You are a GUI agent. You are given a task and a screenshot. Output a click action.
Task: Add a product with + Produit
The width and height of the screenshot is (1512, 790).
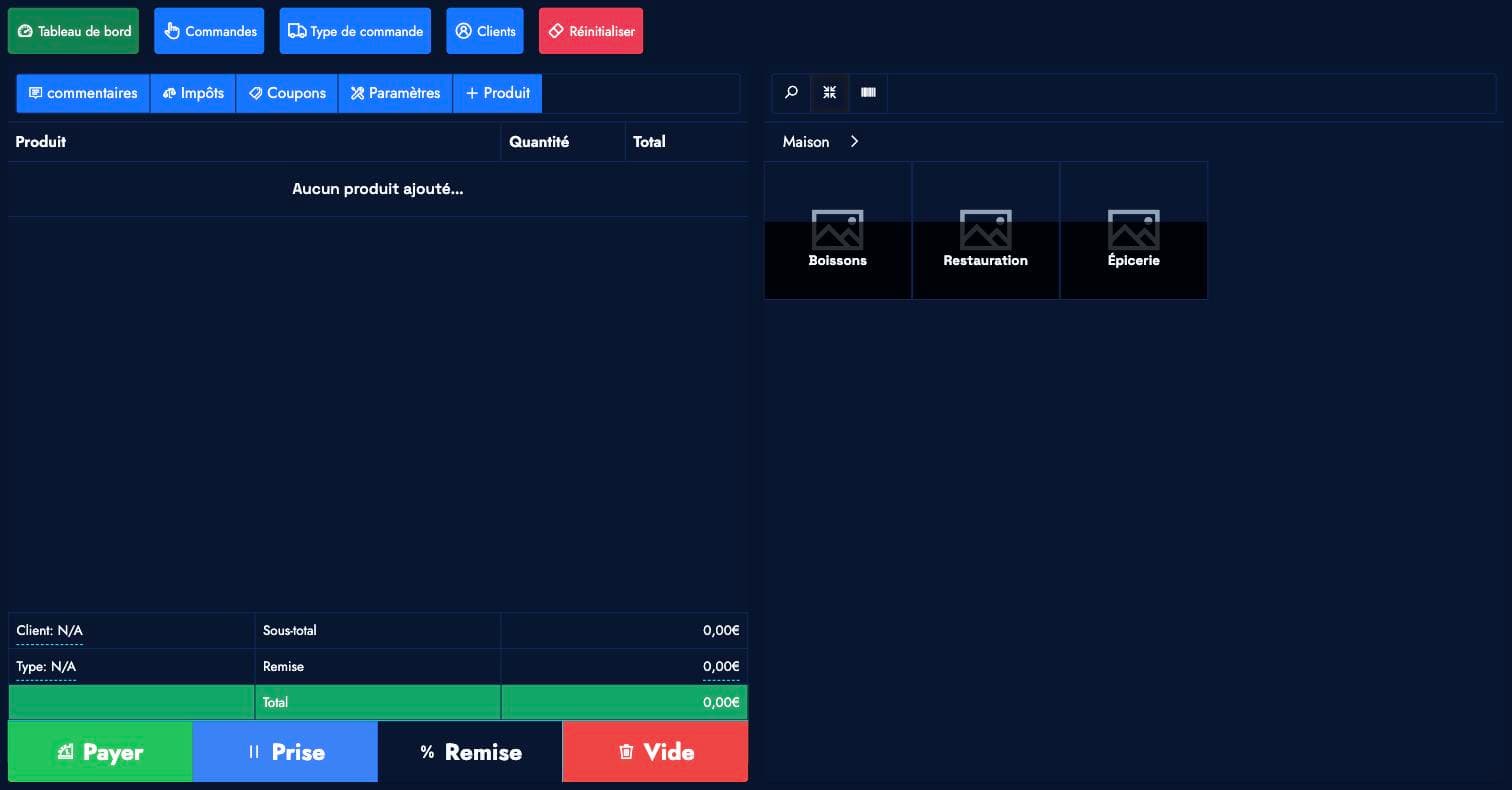pyautogui.click(x=497, y=93)
